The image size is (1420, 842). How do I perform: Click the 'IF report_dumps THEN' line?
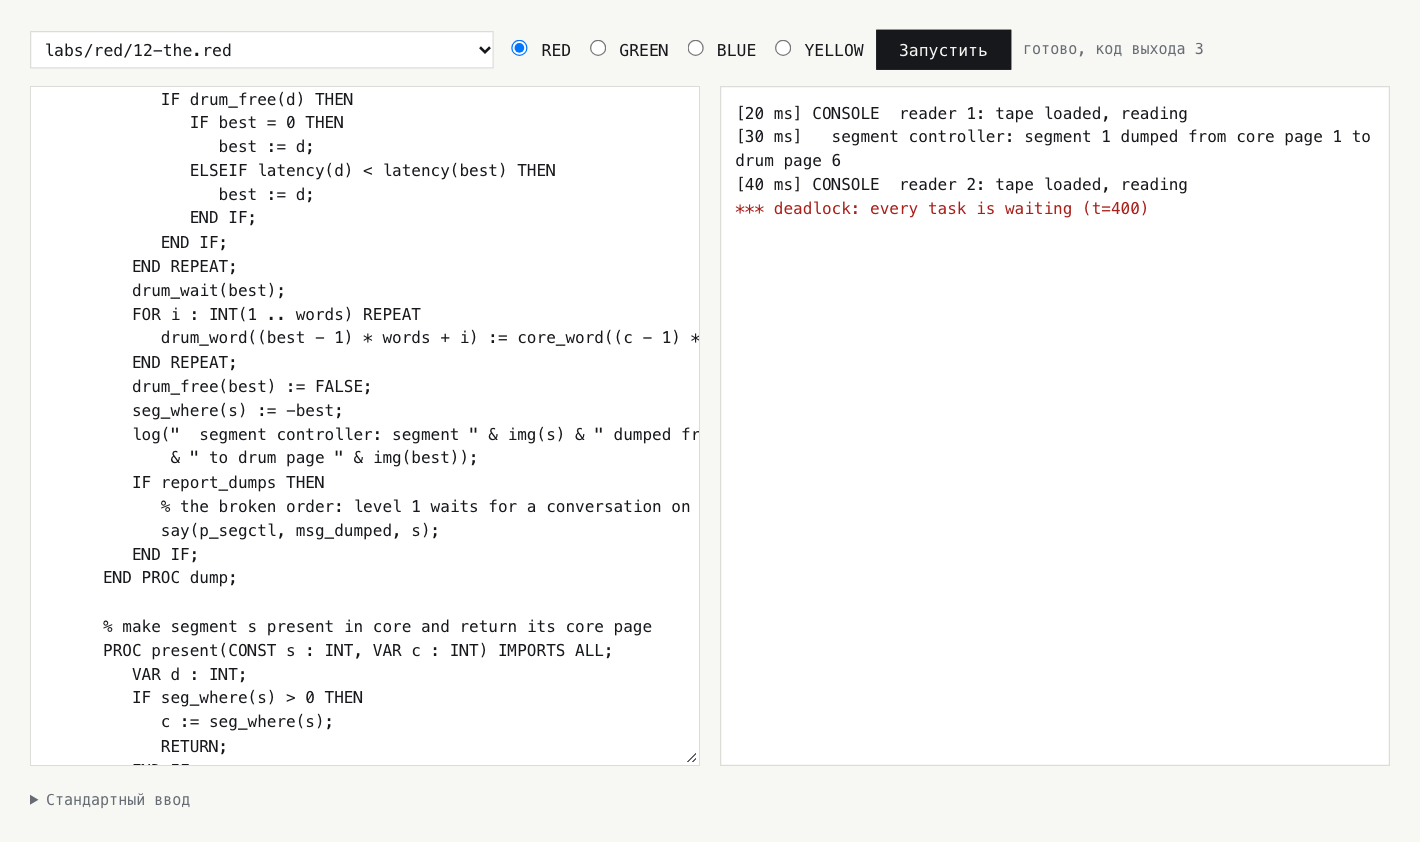tap(228, 483)
